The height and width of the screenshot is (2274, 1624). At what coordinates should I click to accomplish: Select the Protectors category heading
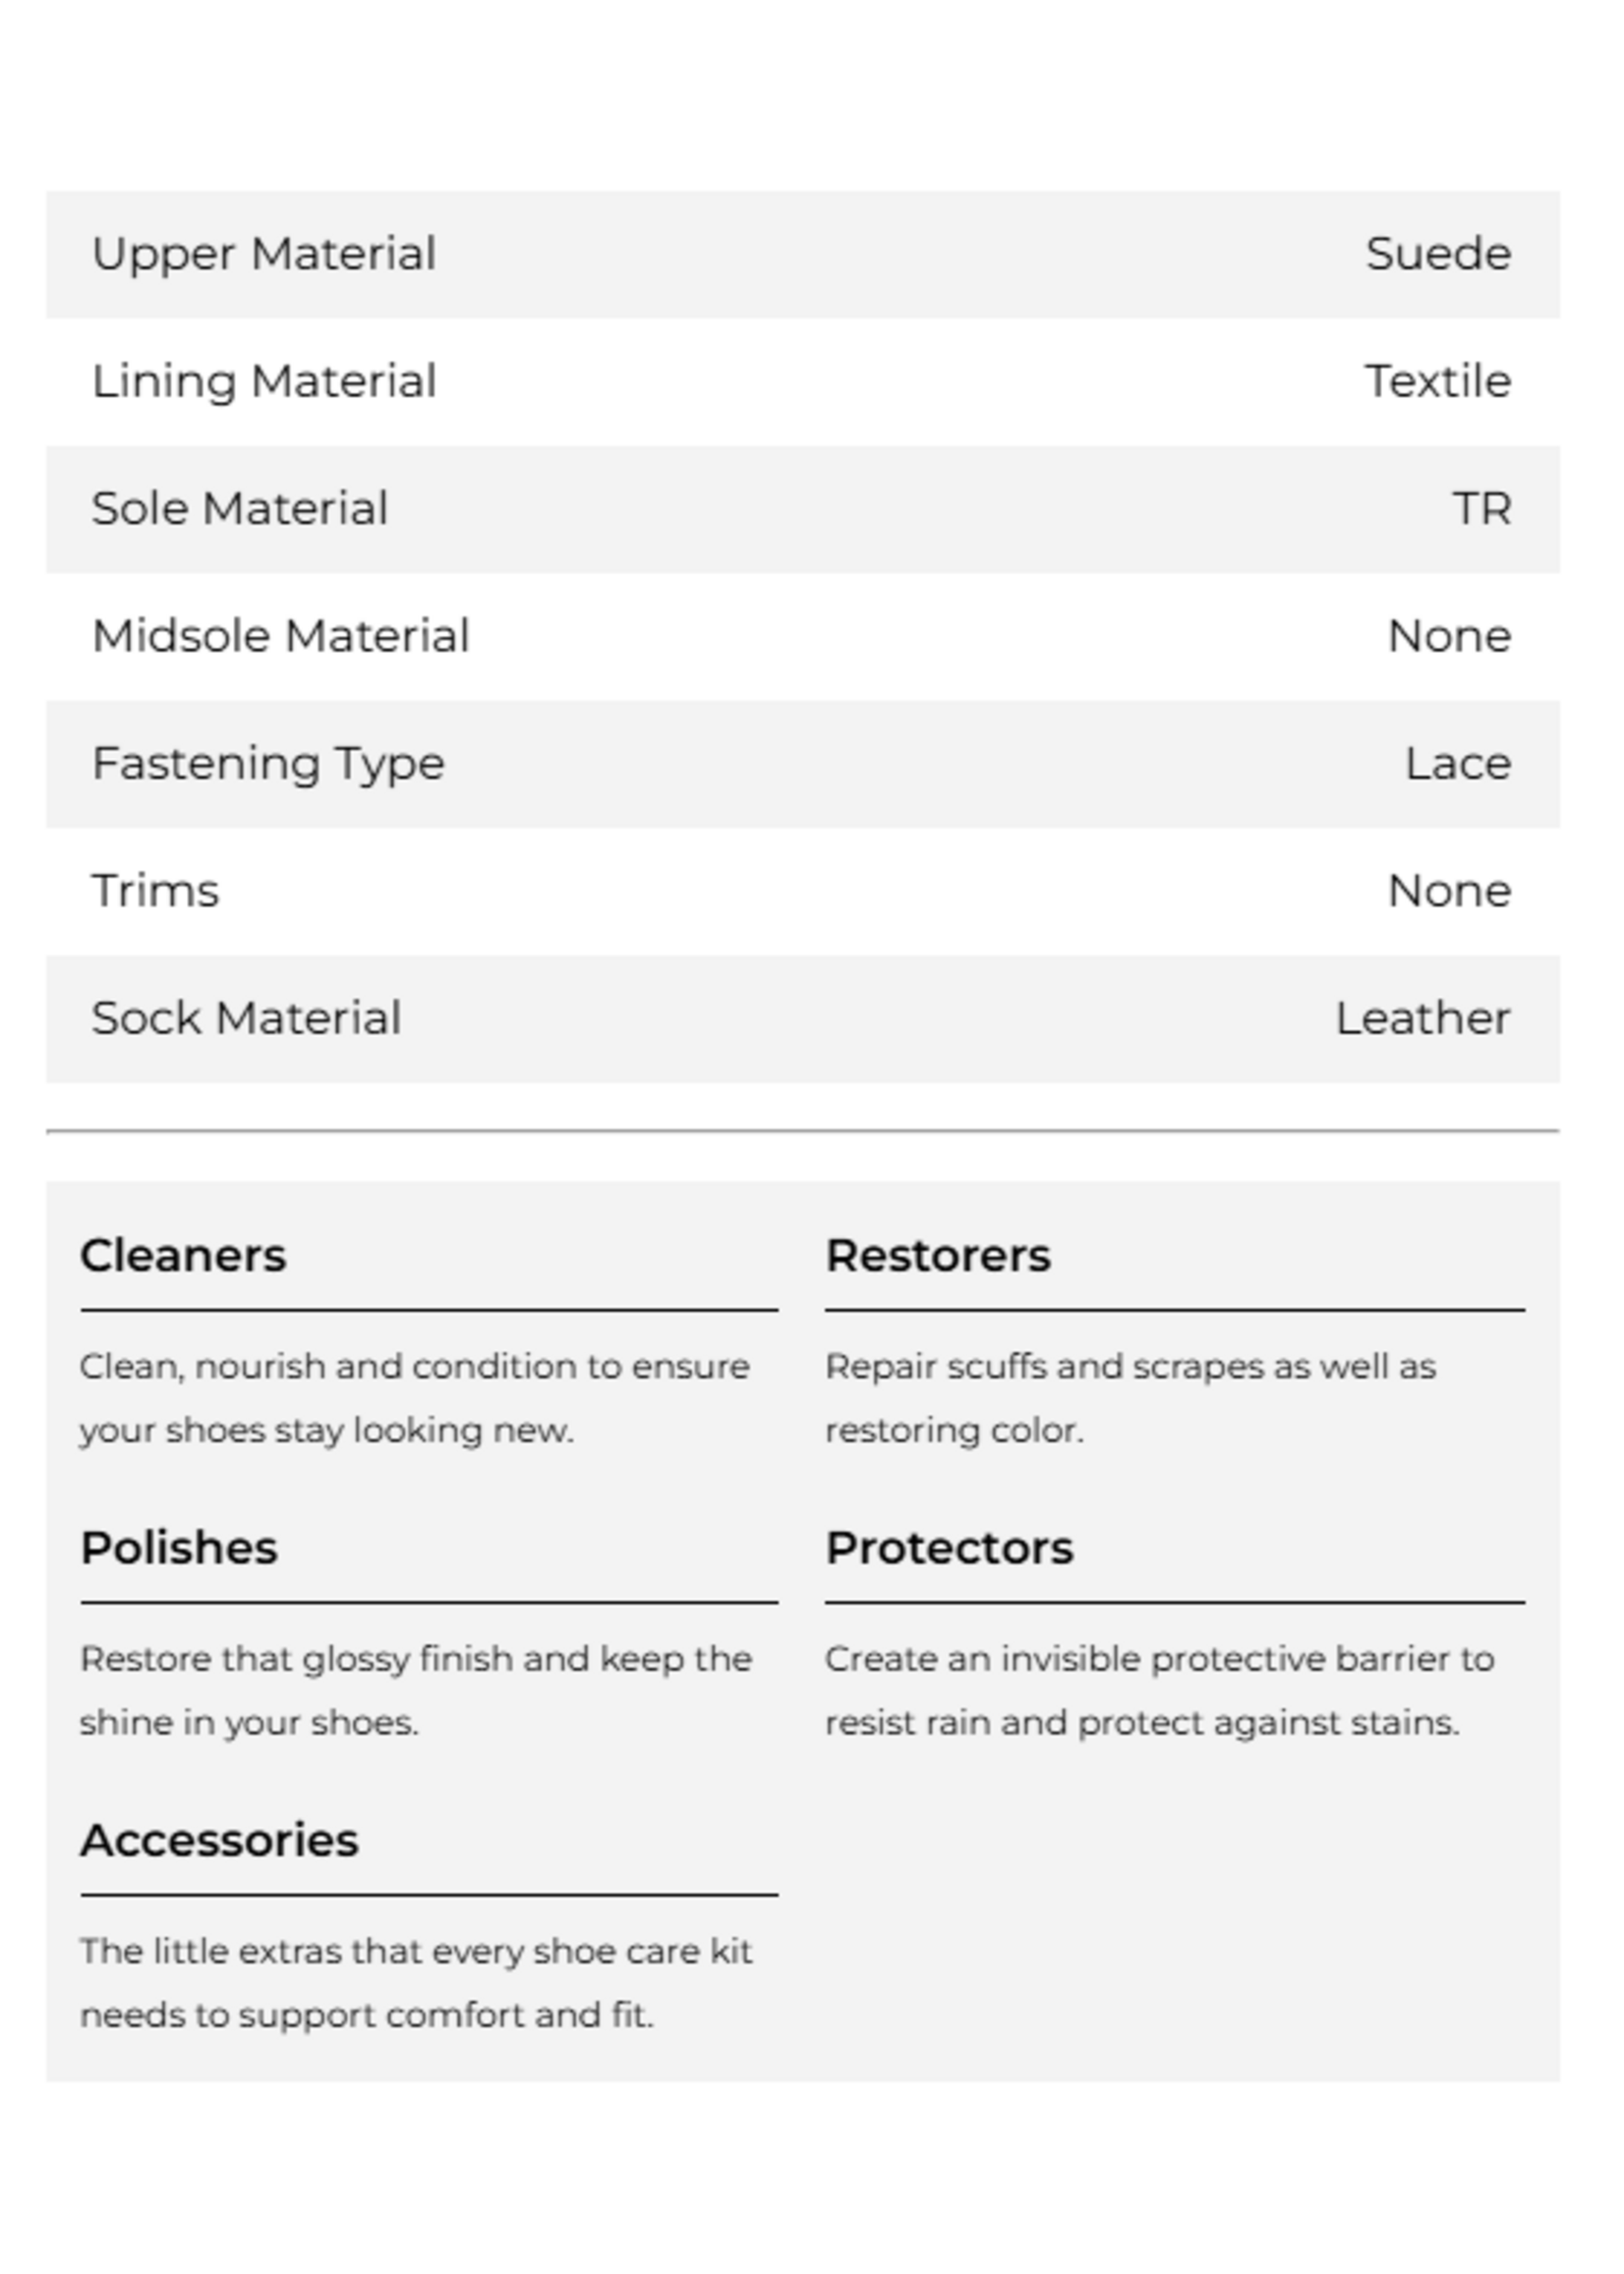click(949, 1548)
